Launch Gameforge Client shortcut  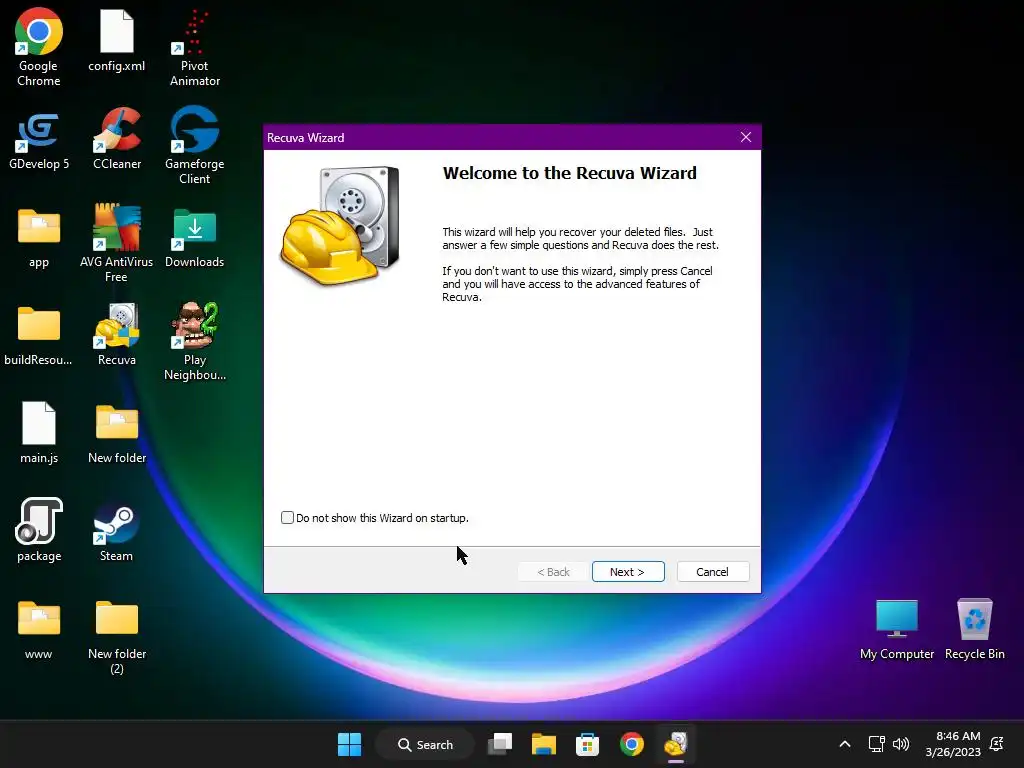point(195,145)
